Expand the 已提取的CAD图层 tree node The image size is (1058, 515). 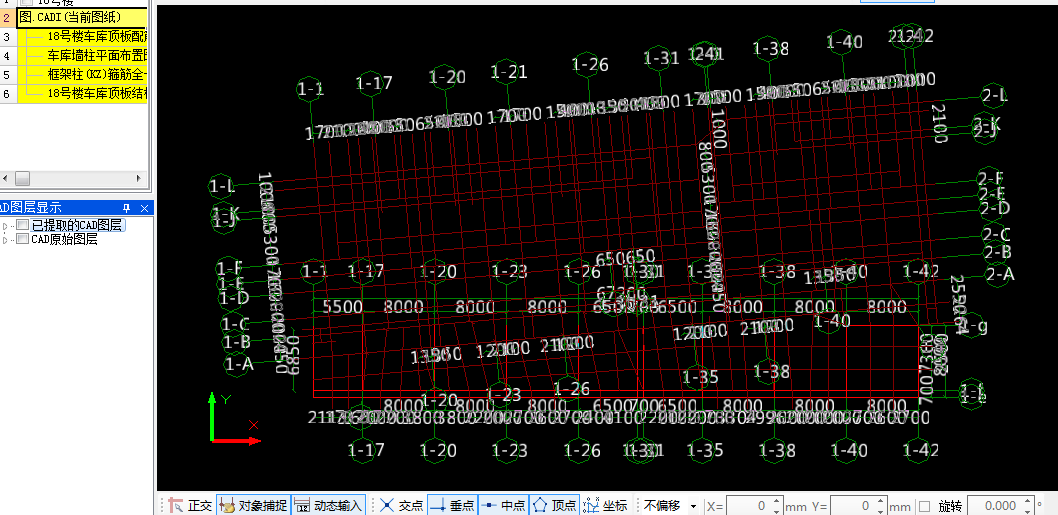[x=6, y=225]
